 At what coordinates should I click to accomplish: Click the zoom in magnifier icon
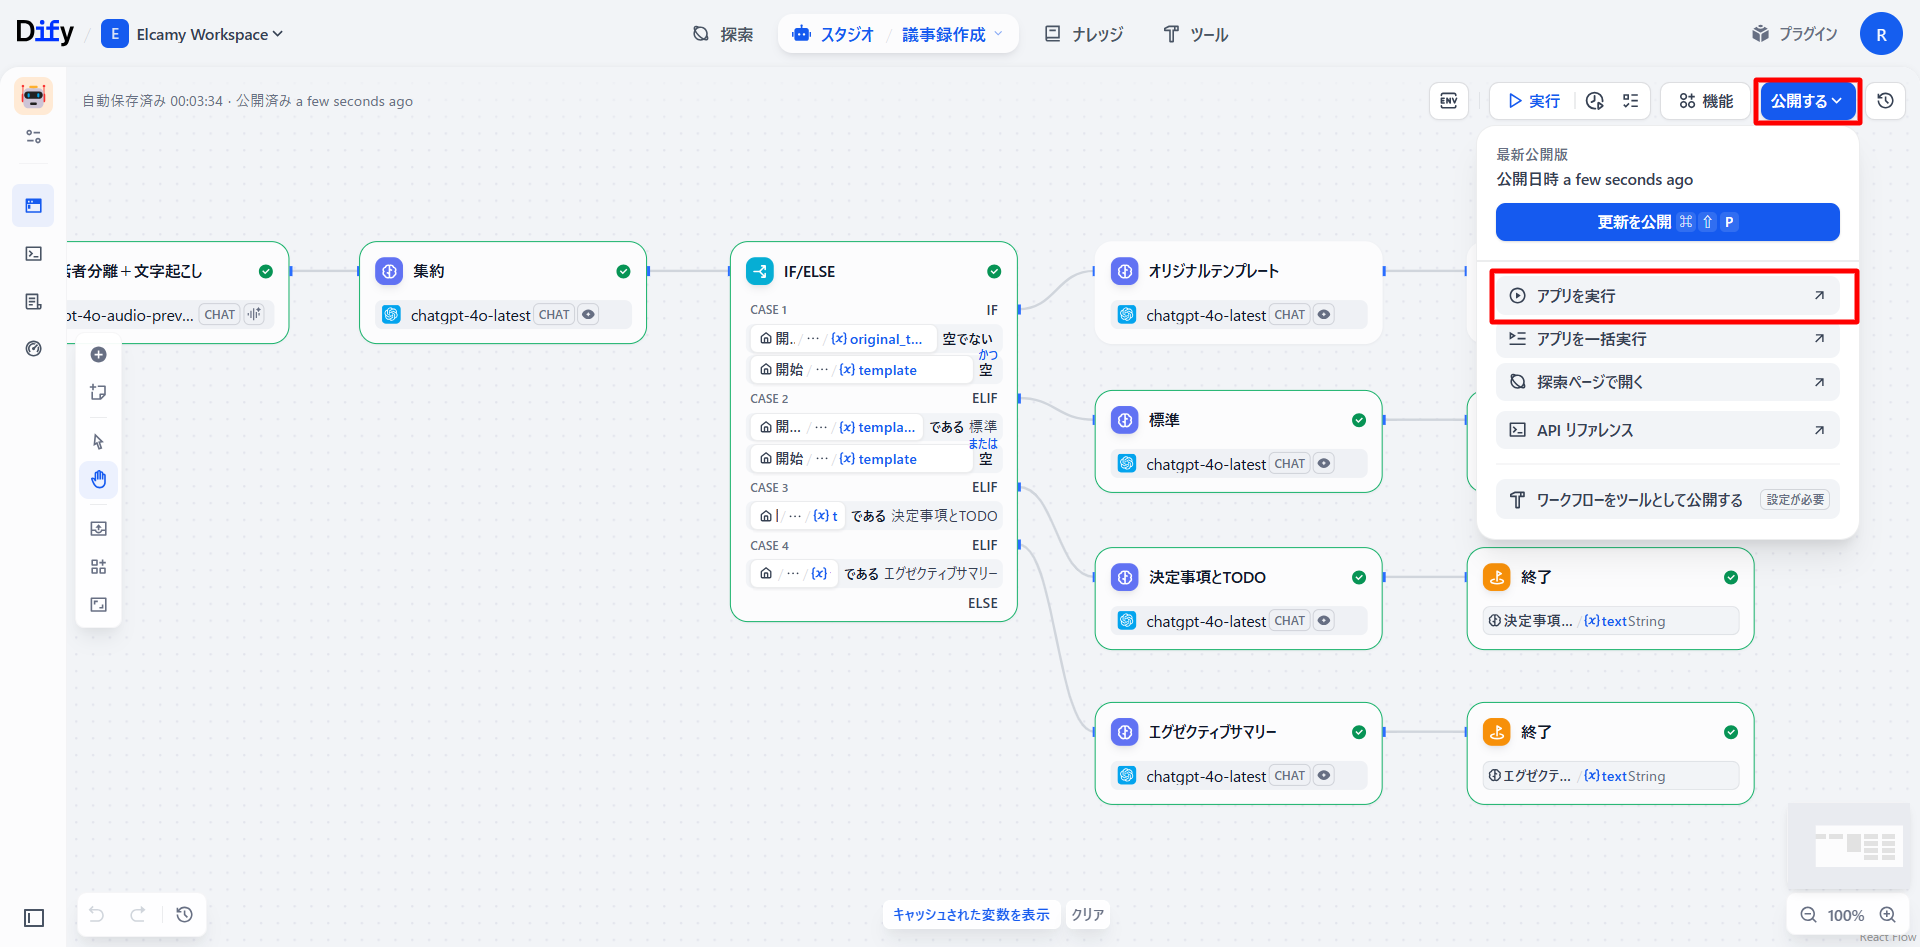click(x=1887, y=915)
